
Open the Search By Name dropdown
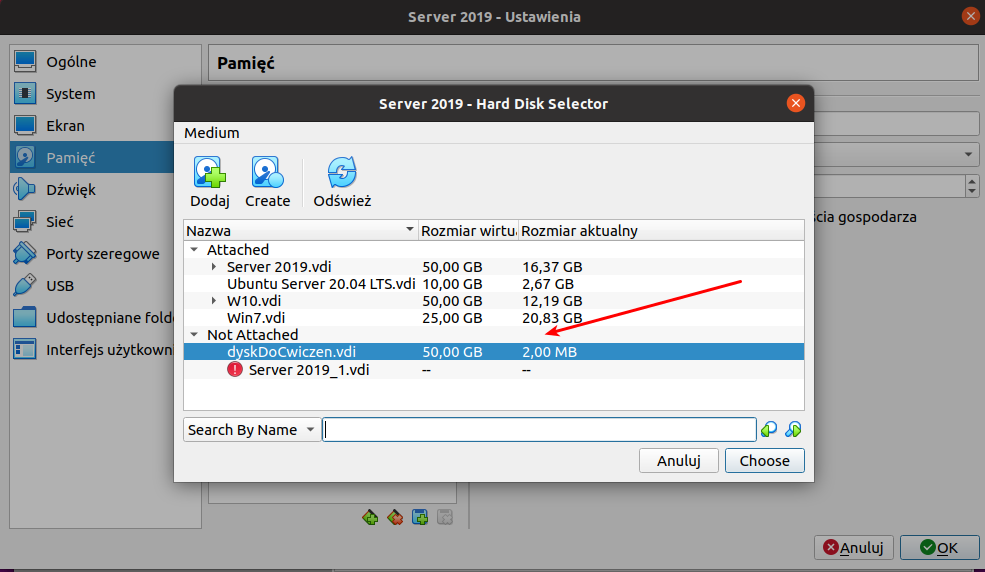pyautogui.click(x=252, y=430)
